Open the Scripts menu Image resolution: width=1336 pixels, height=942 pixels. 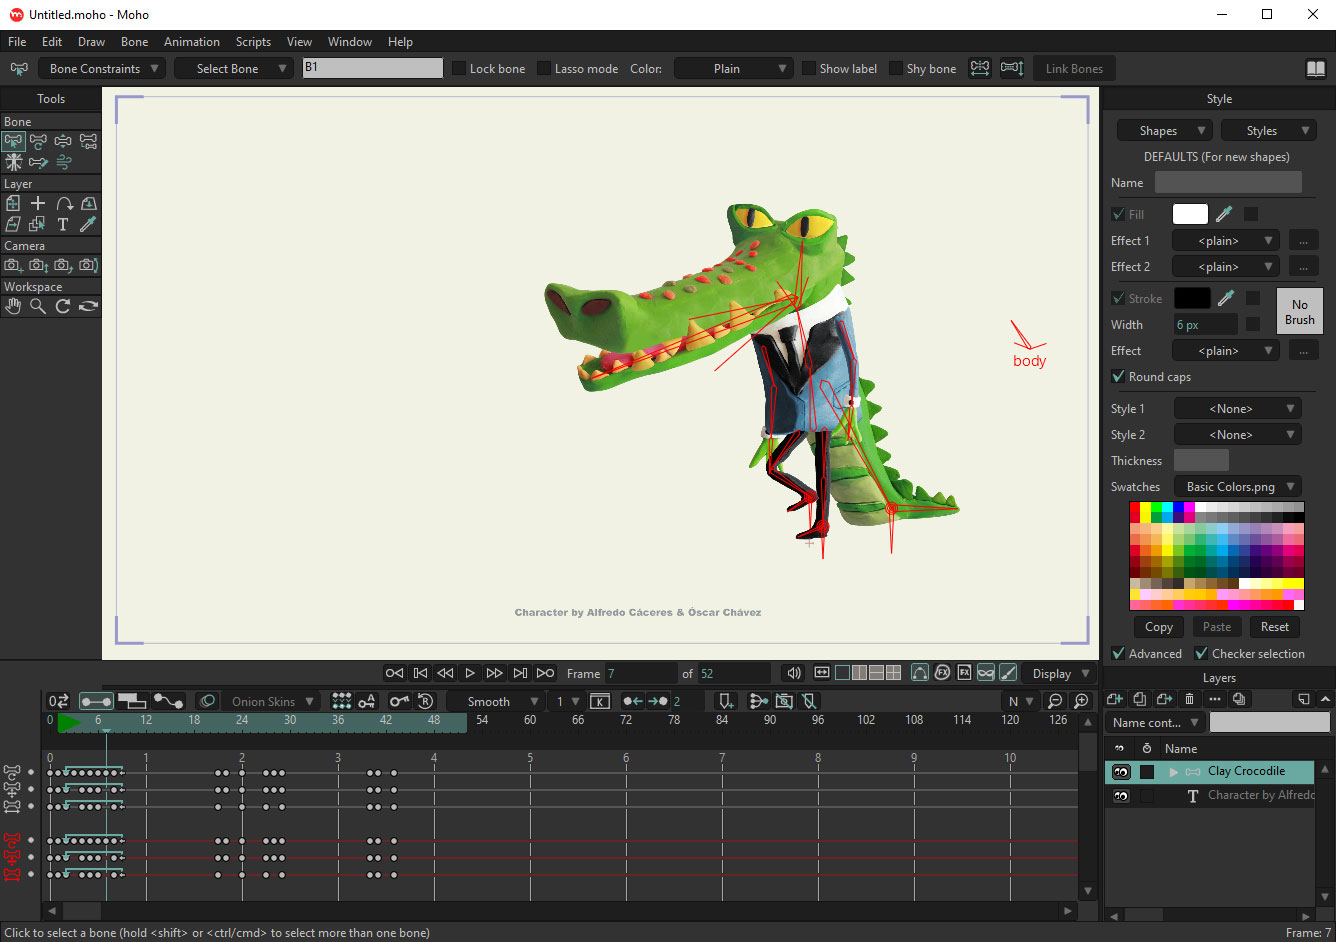tap(253, 42)
